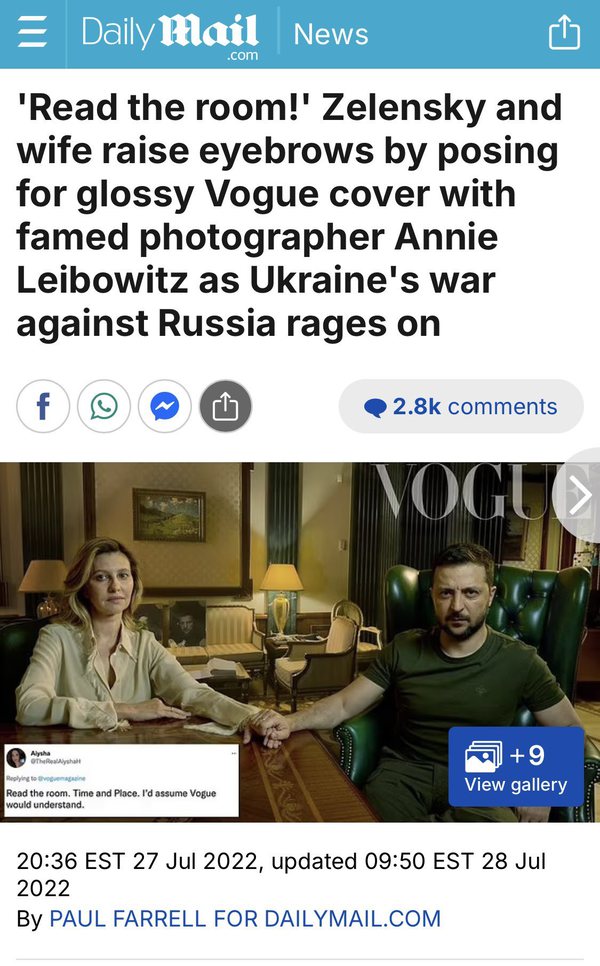
Task: Tap the Vogue cover main image
Action: [x=300, y=642]
